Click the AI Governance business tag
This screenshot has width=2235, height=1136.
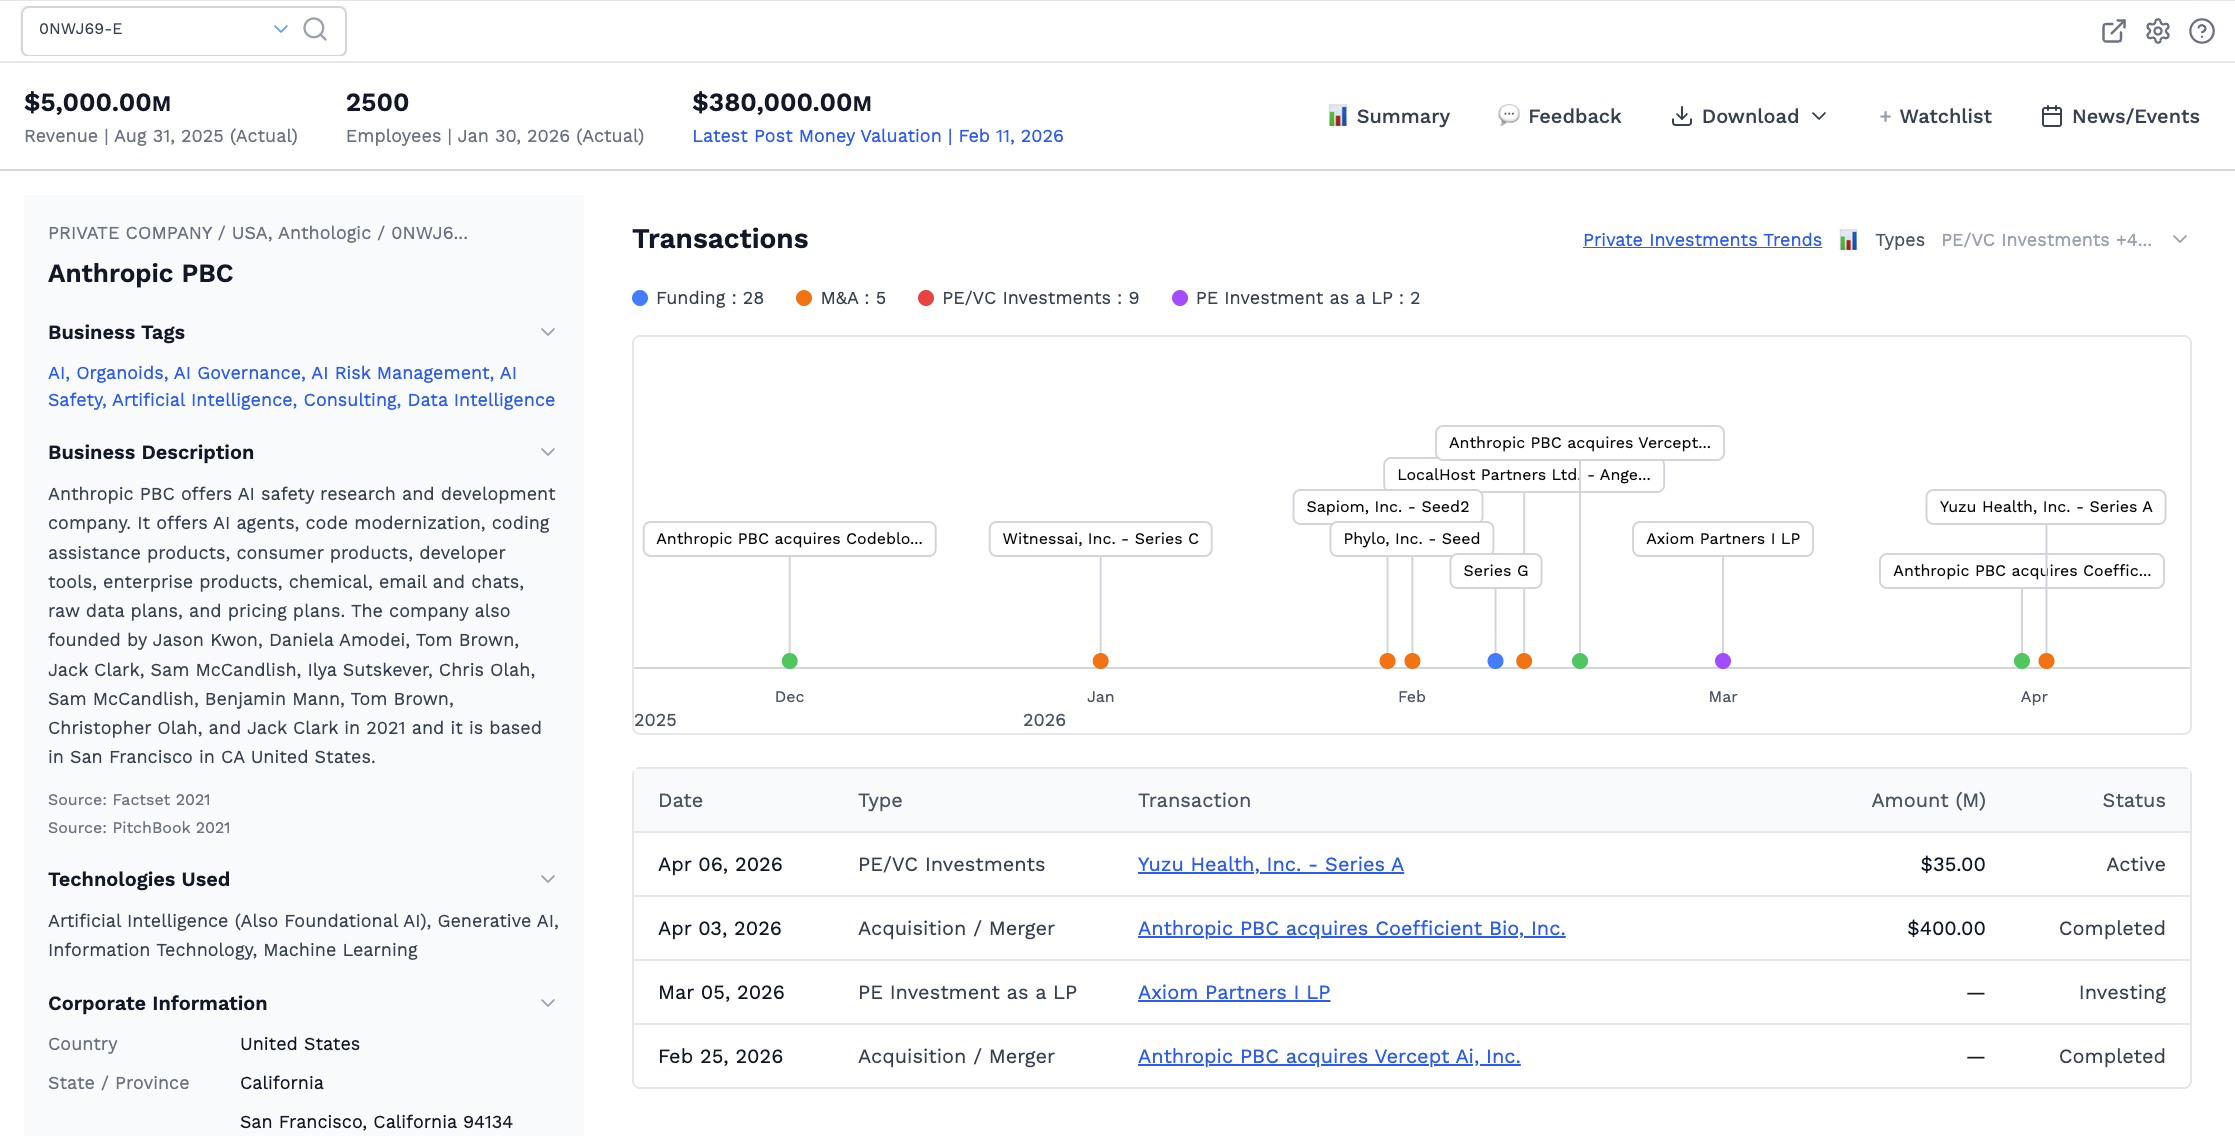[x=237, y=373]
